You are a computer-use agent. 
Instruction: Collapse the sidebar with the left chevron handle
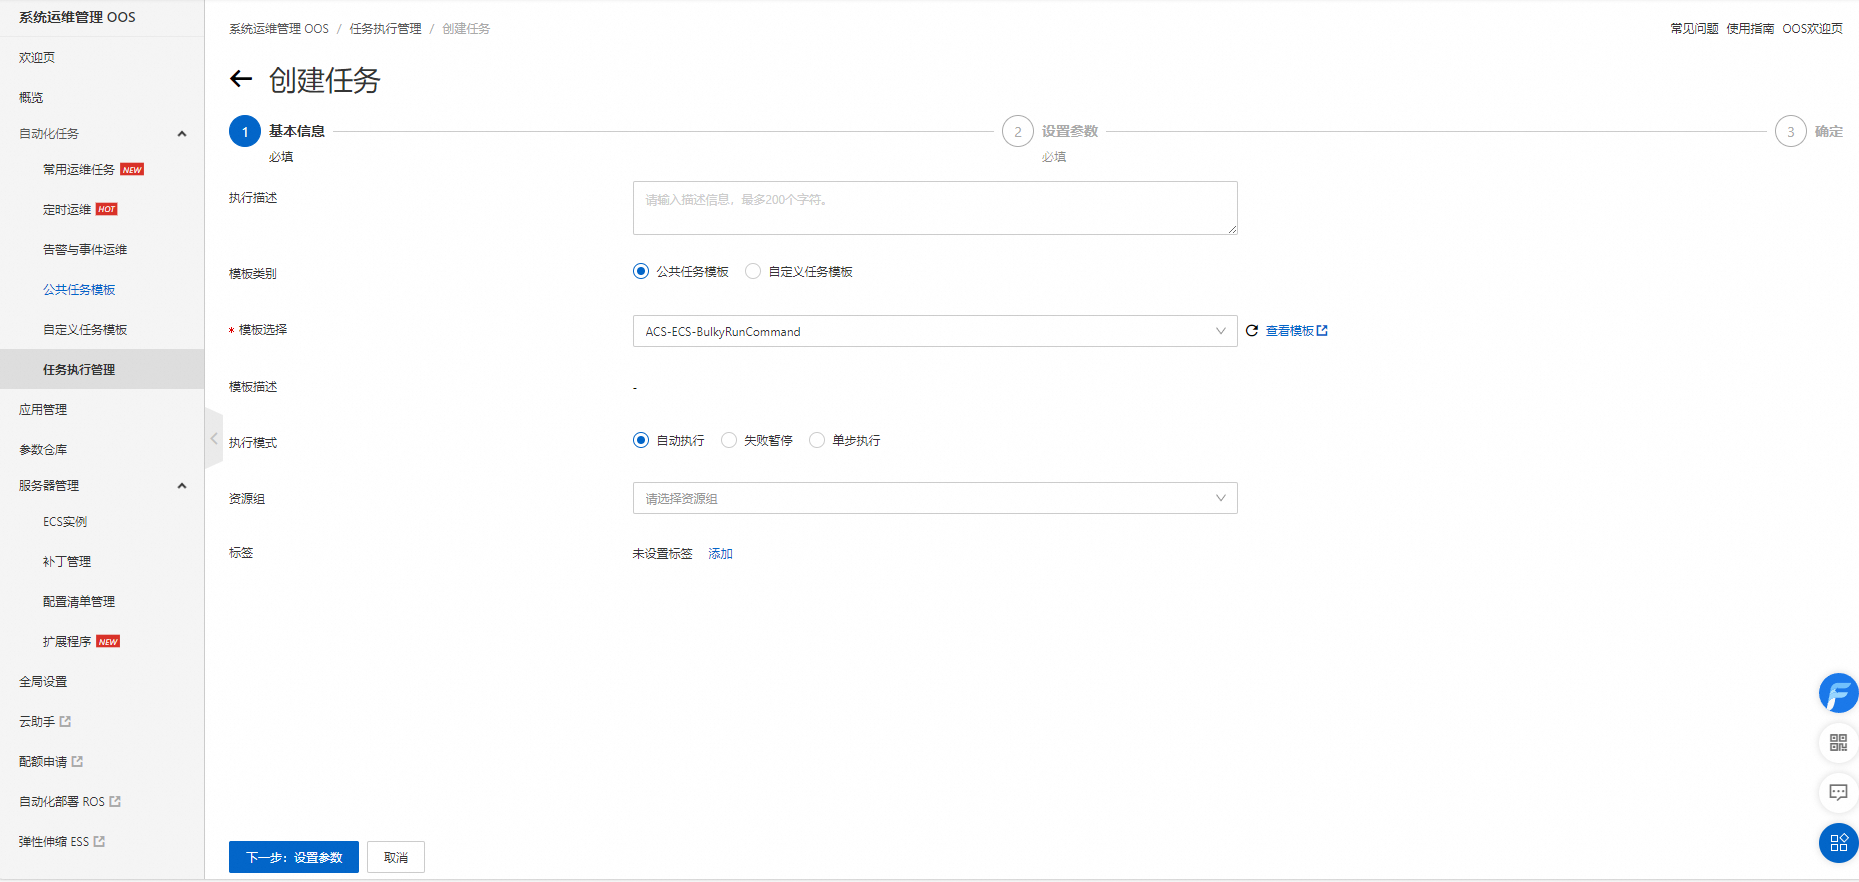point(214,438)
